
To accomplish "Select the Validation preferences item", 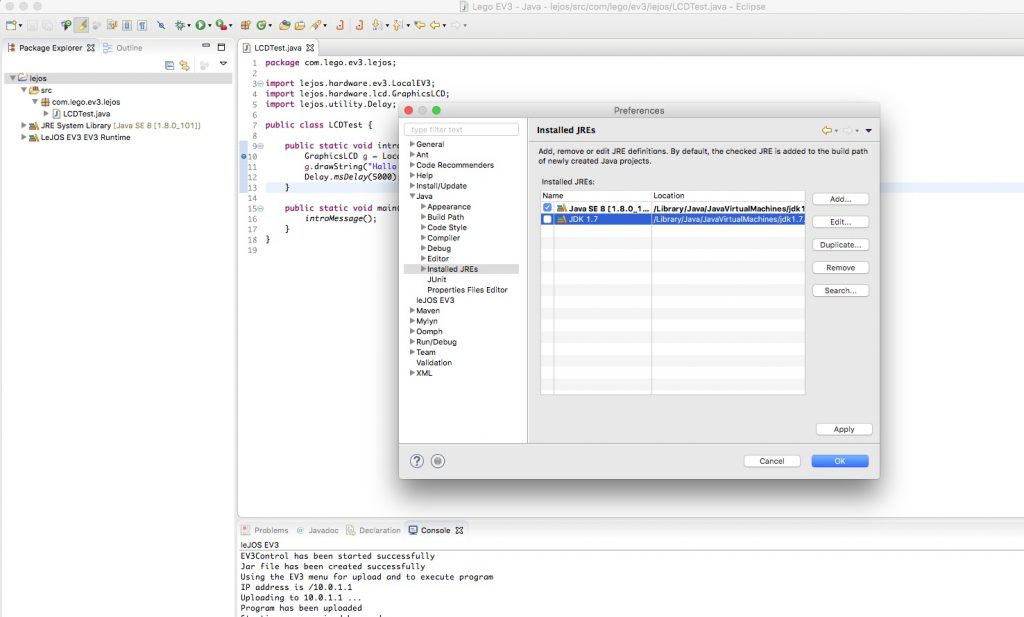I will (434, 362).
